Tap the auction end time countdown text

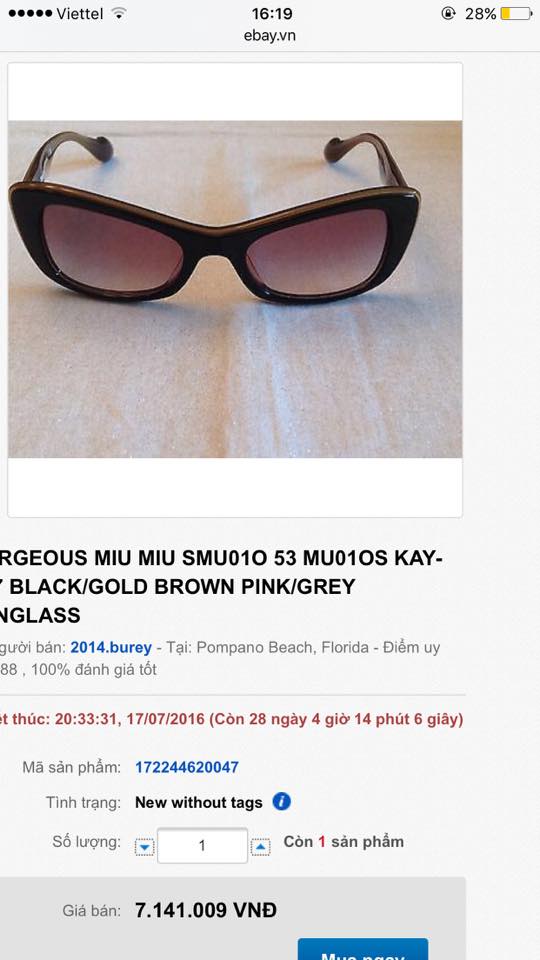click(231, 719)
